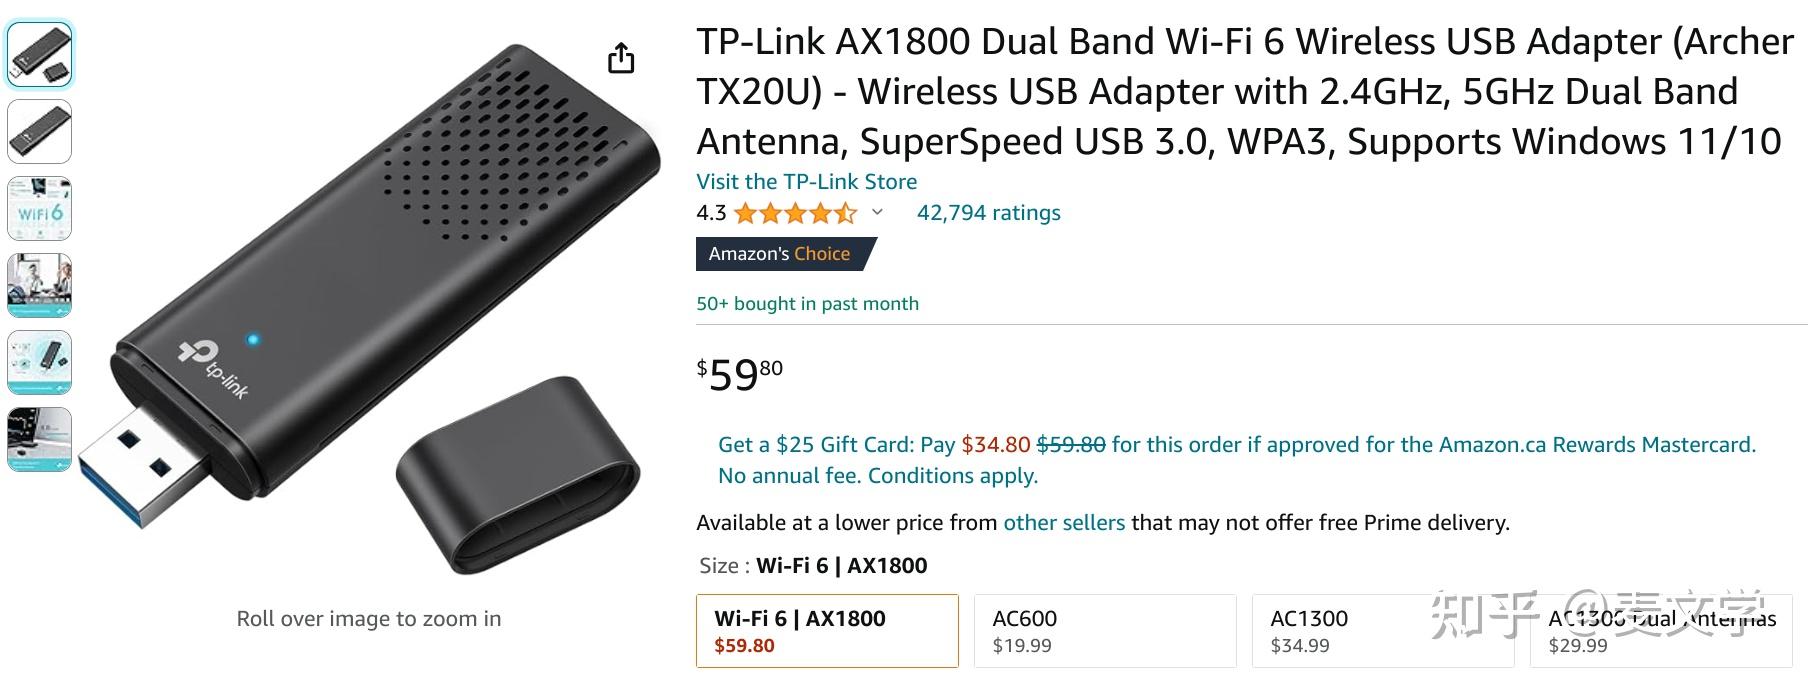Open the other sellers link
This screenshot has width=1812, height=686.
[1064, 523]
